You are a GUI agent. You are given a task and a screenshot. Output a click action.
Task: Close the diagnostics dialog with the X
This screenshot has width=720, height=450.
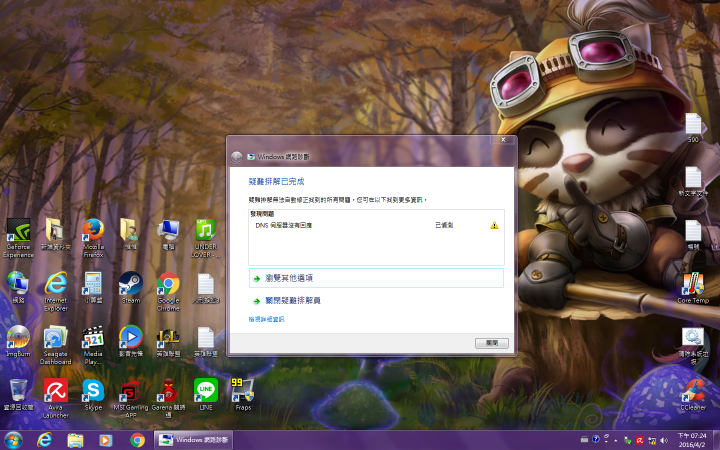tap(503, 140)
